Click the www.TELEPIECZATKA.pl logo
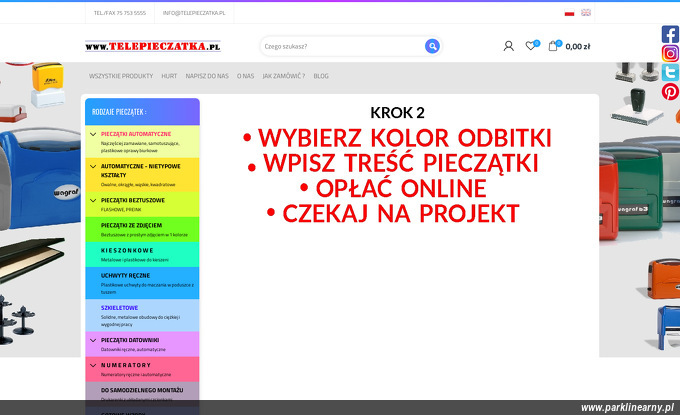This screenshot has height=415, width=680. (x=153, y=46)
